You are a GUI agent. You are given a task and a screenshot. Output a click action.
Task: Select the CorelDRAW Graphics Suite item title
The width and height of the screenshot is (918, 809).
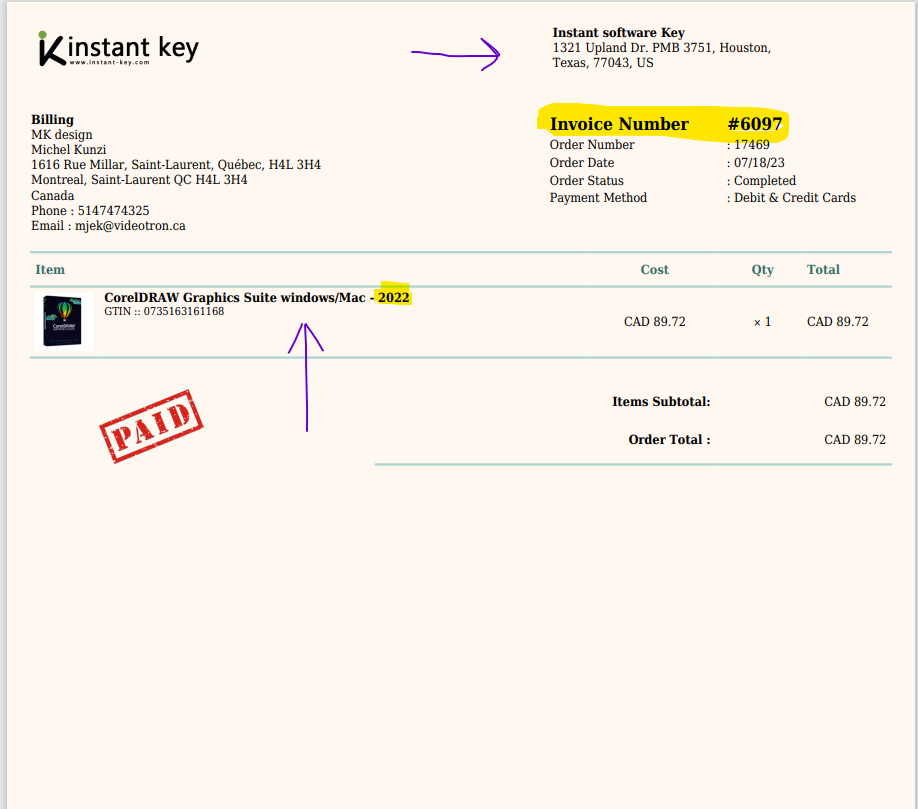pos(235,298)
